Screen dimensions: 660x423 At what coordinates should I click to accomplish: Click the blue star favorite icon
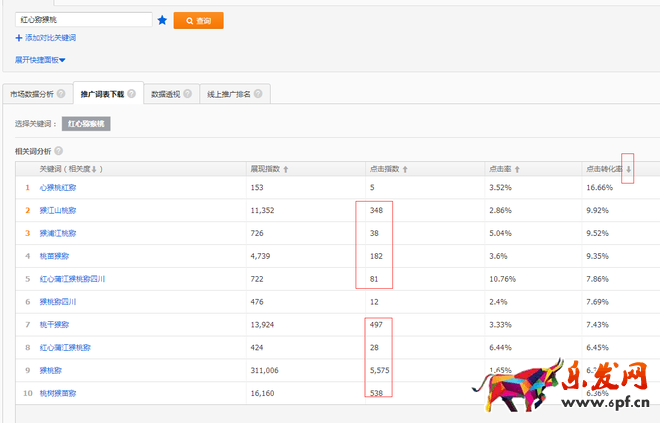click(x=162, y=20)
